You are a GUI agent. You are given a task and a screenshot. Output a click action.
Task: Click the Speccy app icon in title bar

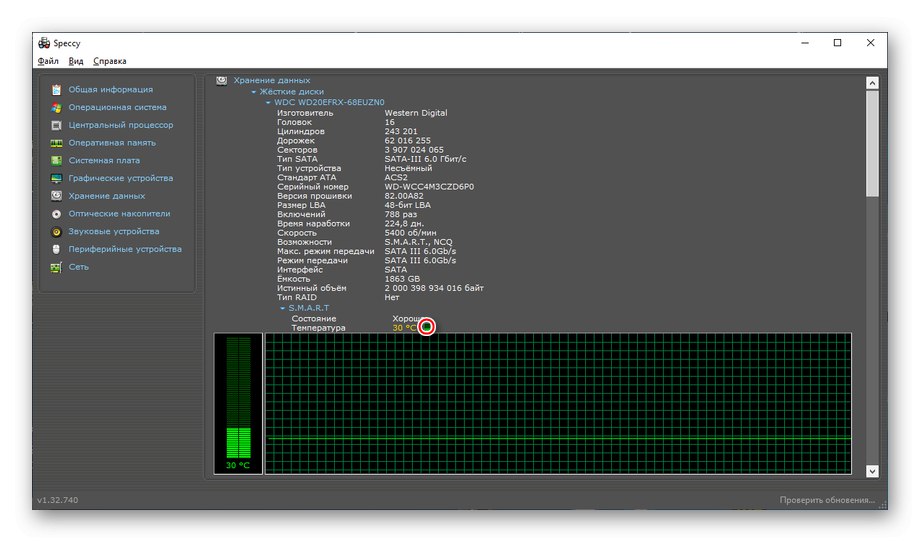tap(44, 43)
